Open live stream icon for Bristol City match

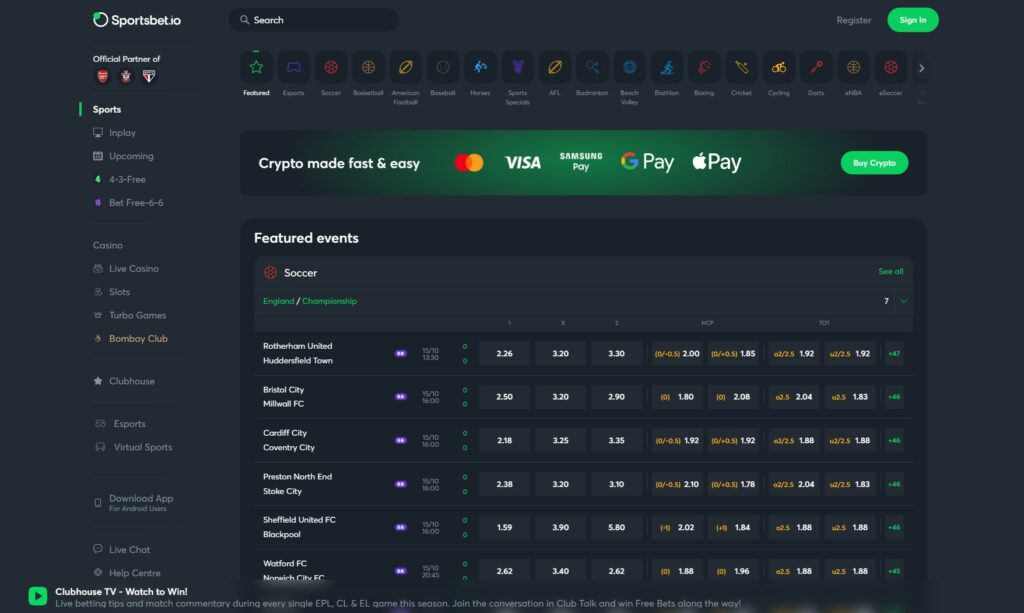tap(401, 396)
